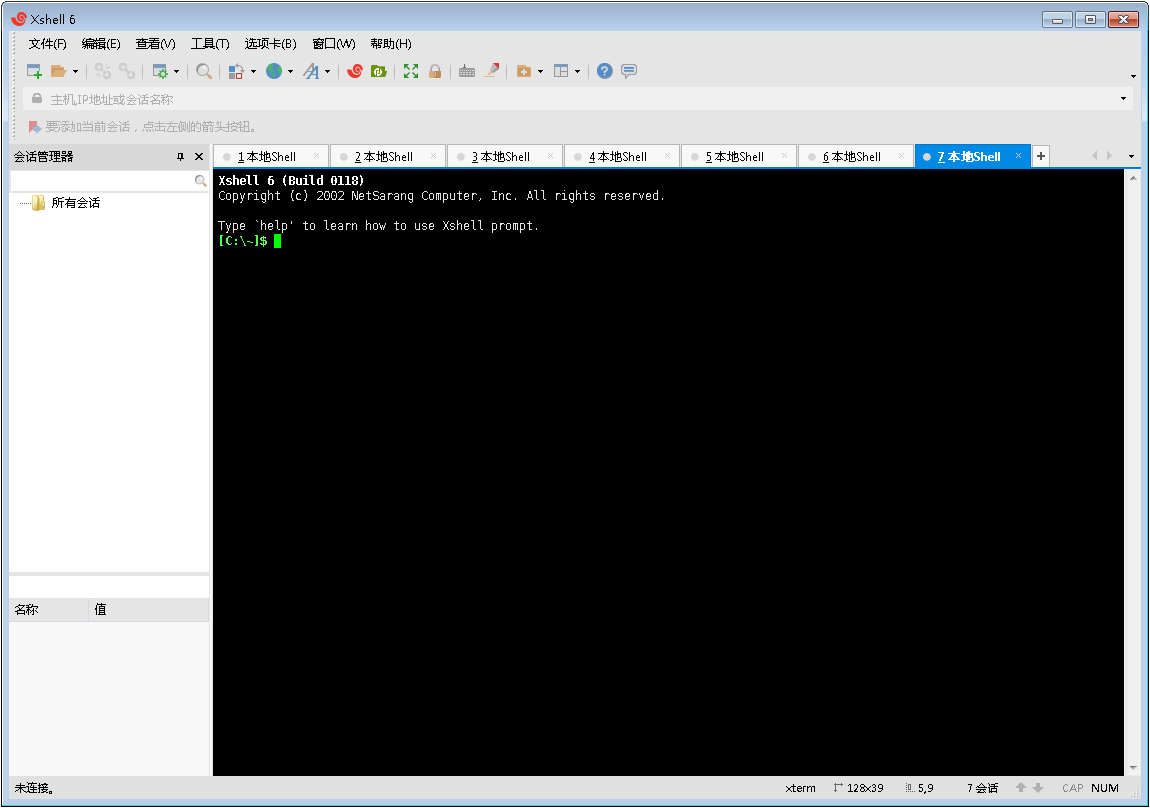Open the 选项卡(B) menu
Image resolution: width=1150 pixels, height=808 pixels.
click(x=271, y=44)
